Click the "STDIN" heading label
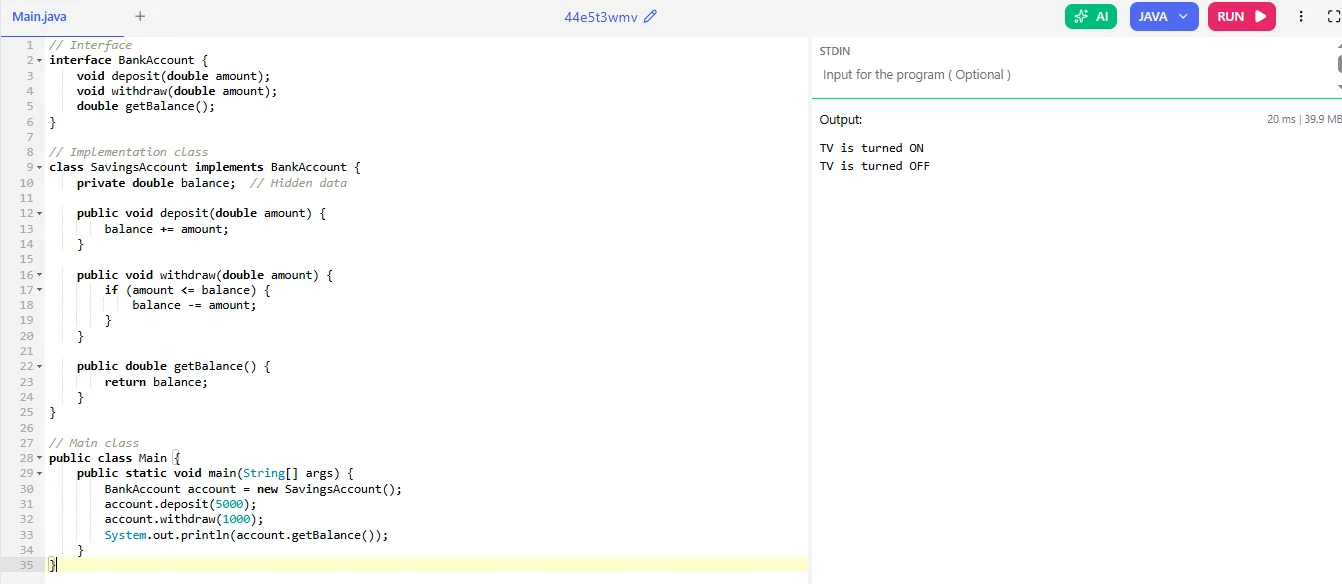The image size is (1342, 584). pos(835,51)
